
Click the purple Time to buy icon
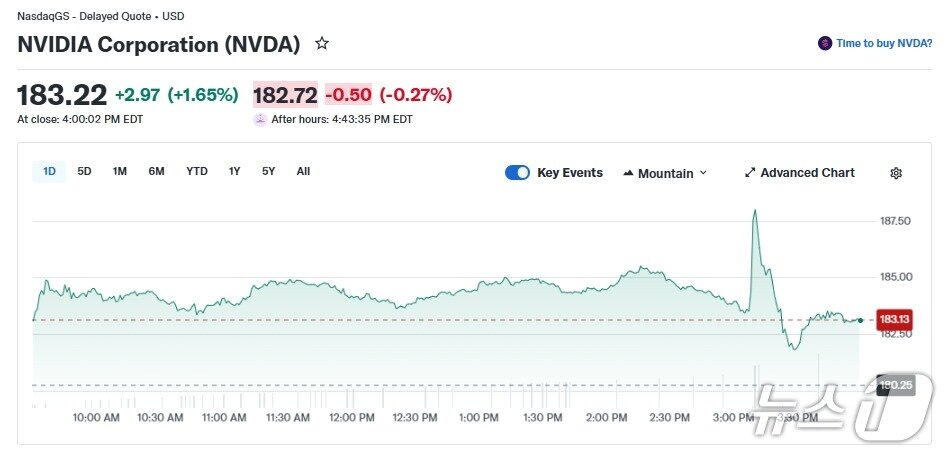coord(825,44)
